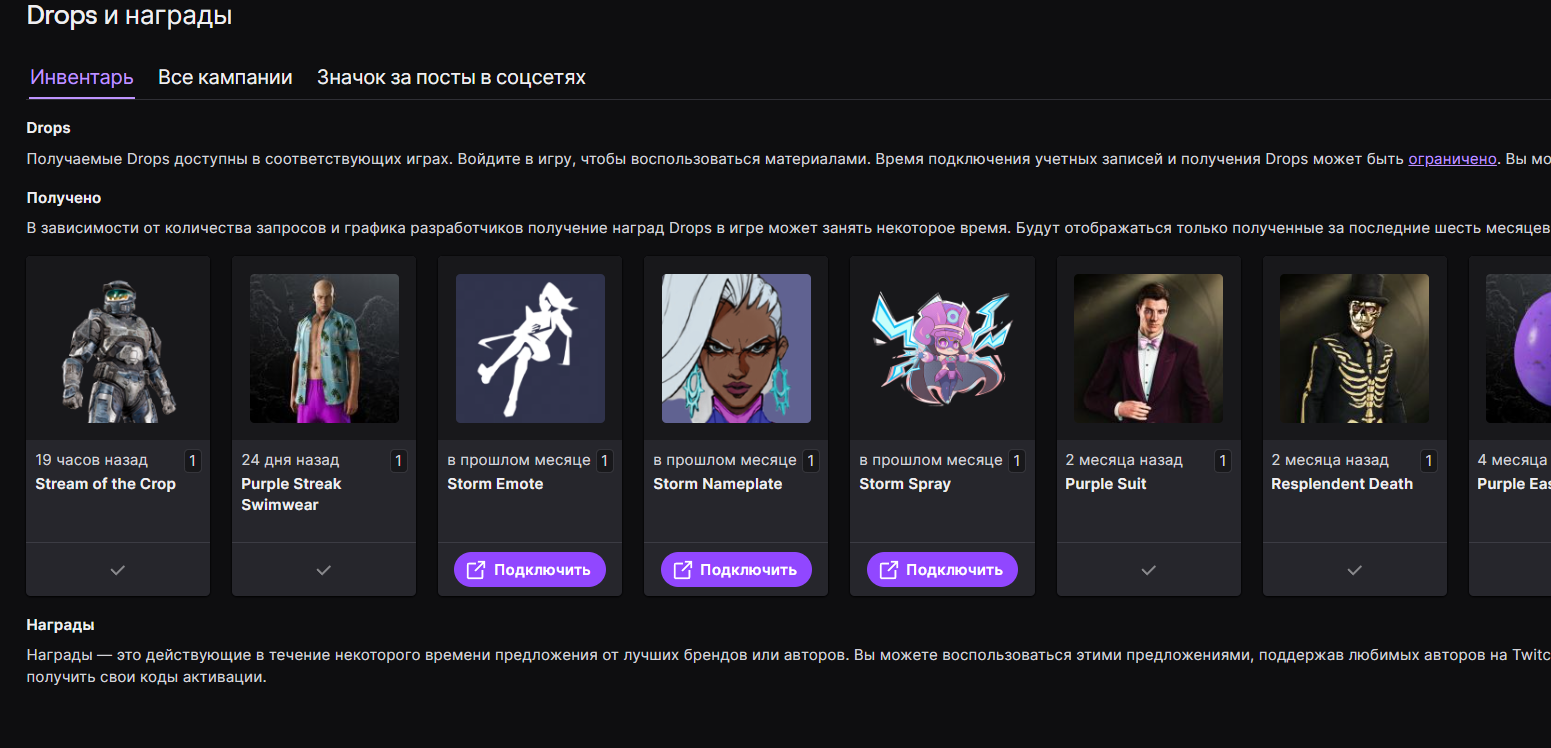Click the 'Purple Suit' title

[x=1106, y=484]
